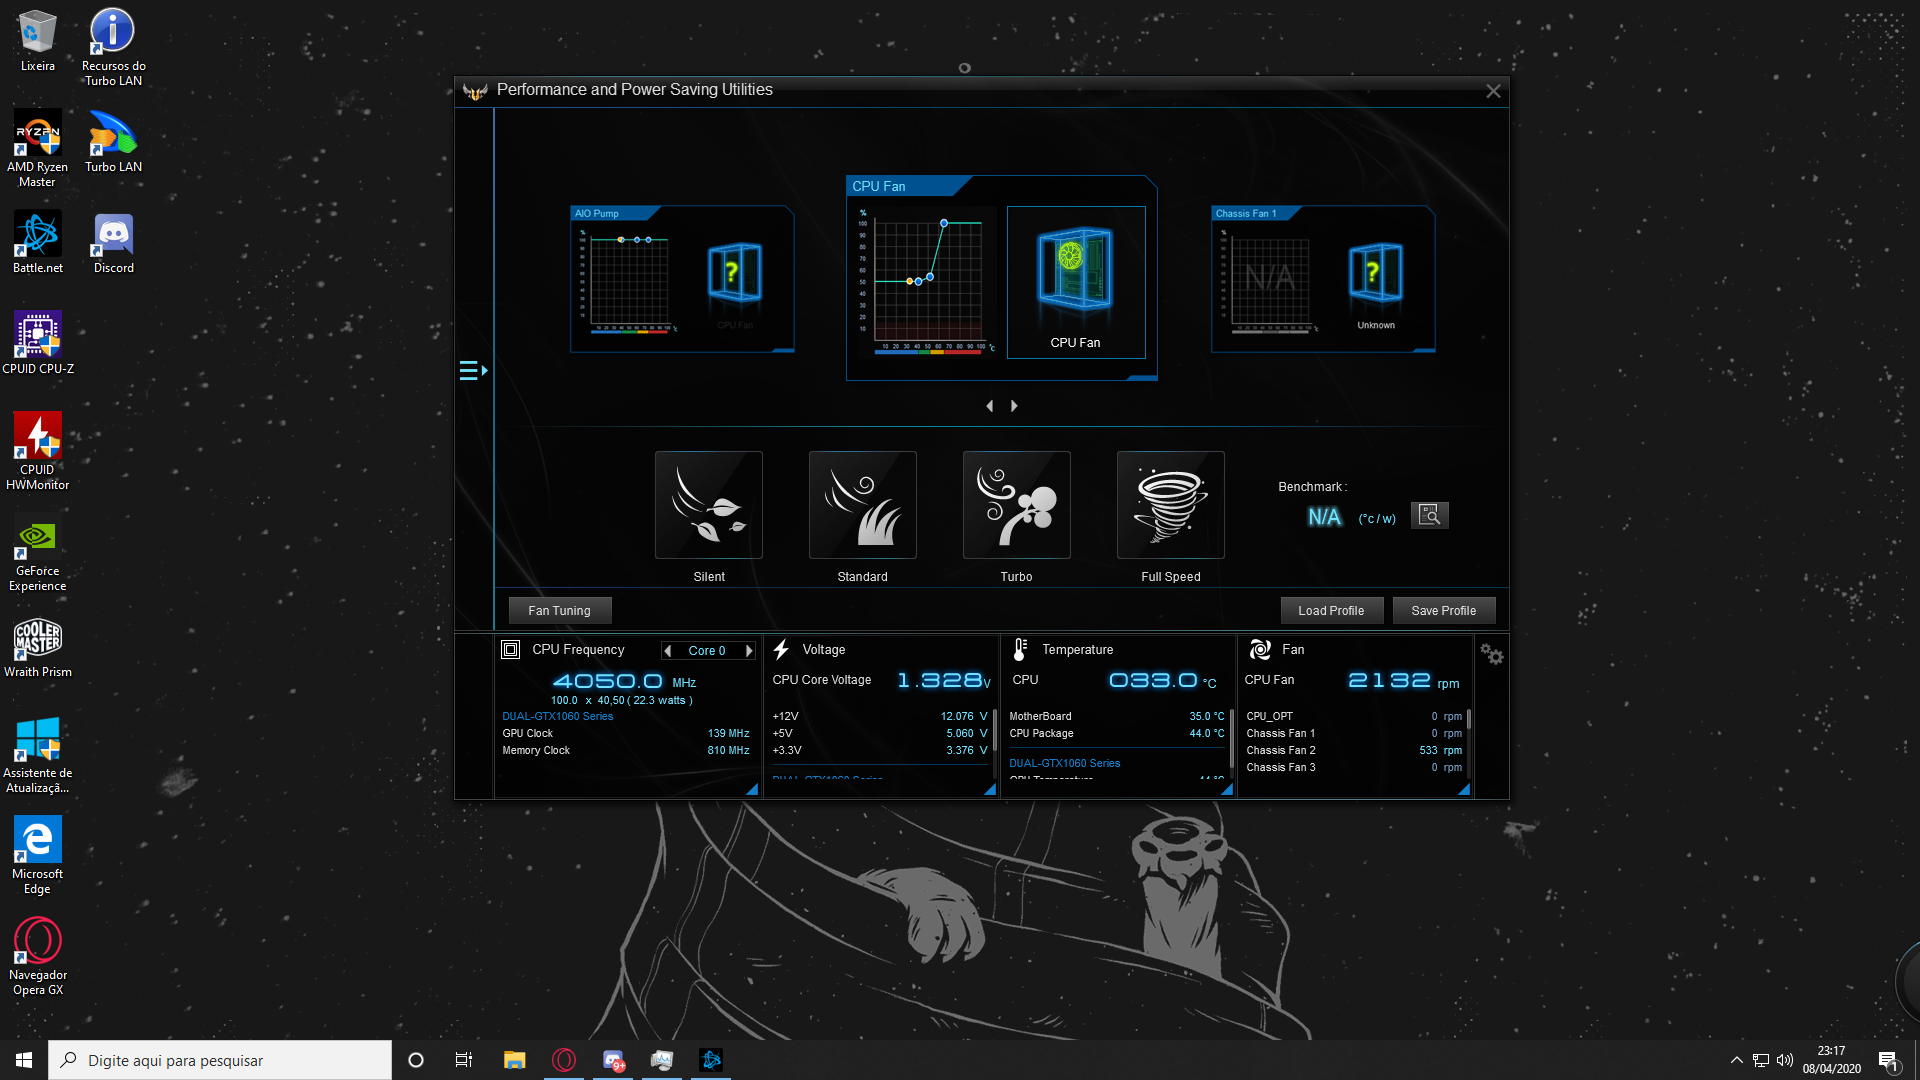Open Lixeira recycle bin on desktop

38,41
